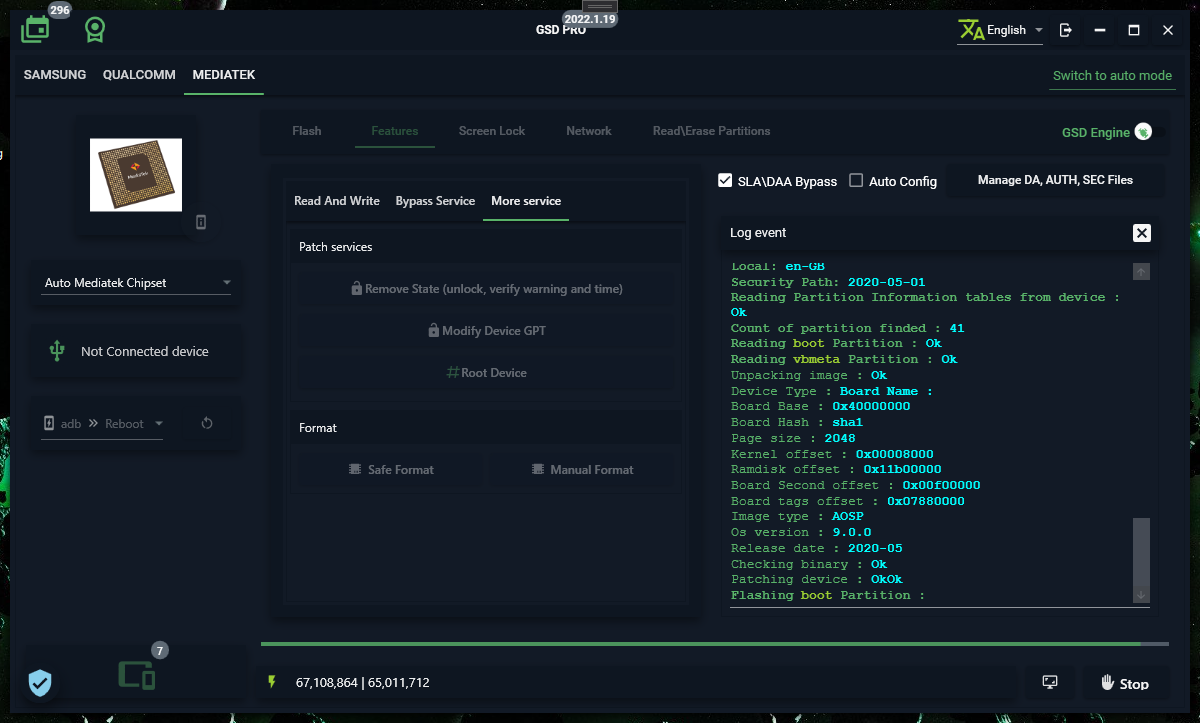
Task: Click the Stop button
Action: [x=1125, y=683]
